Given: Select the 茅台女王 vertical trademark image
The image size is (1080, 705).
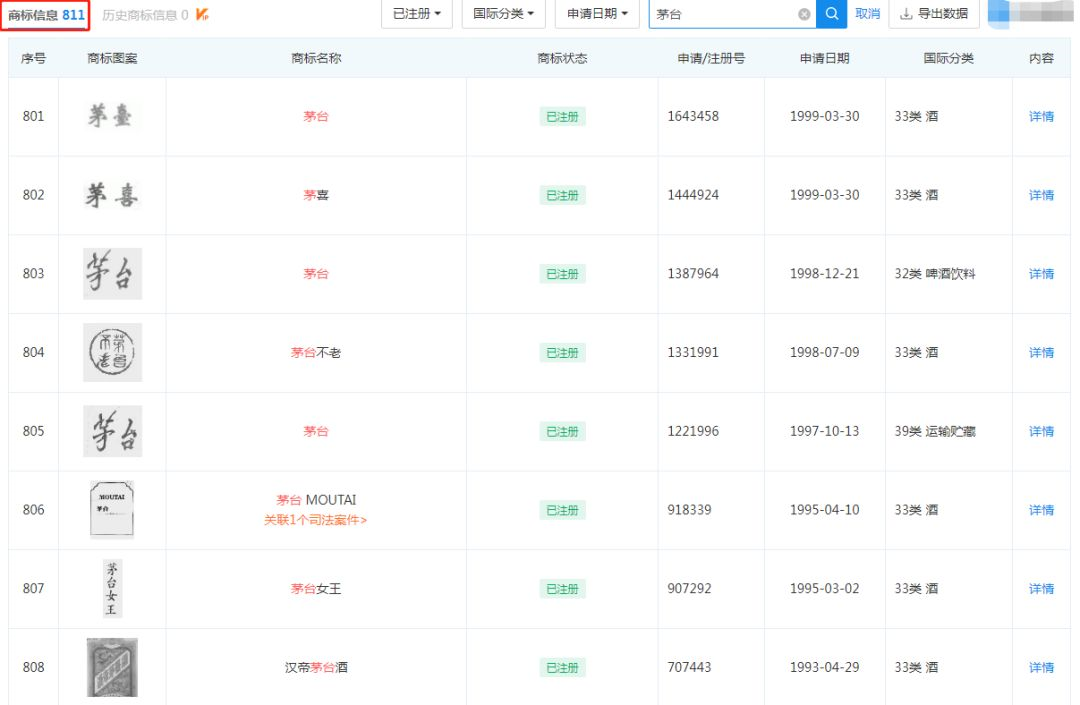Looking at the screenshot, I should tap(112, 589).
